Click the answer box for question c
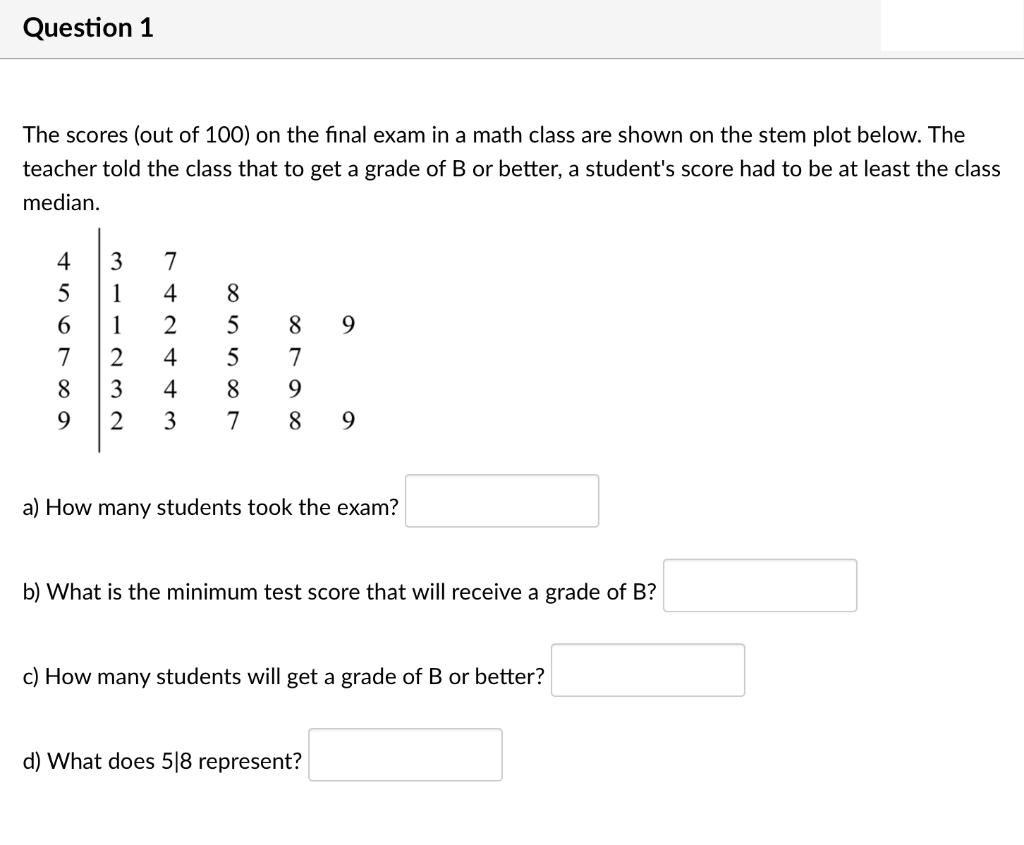 point(647,670)
